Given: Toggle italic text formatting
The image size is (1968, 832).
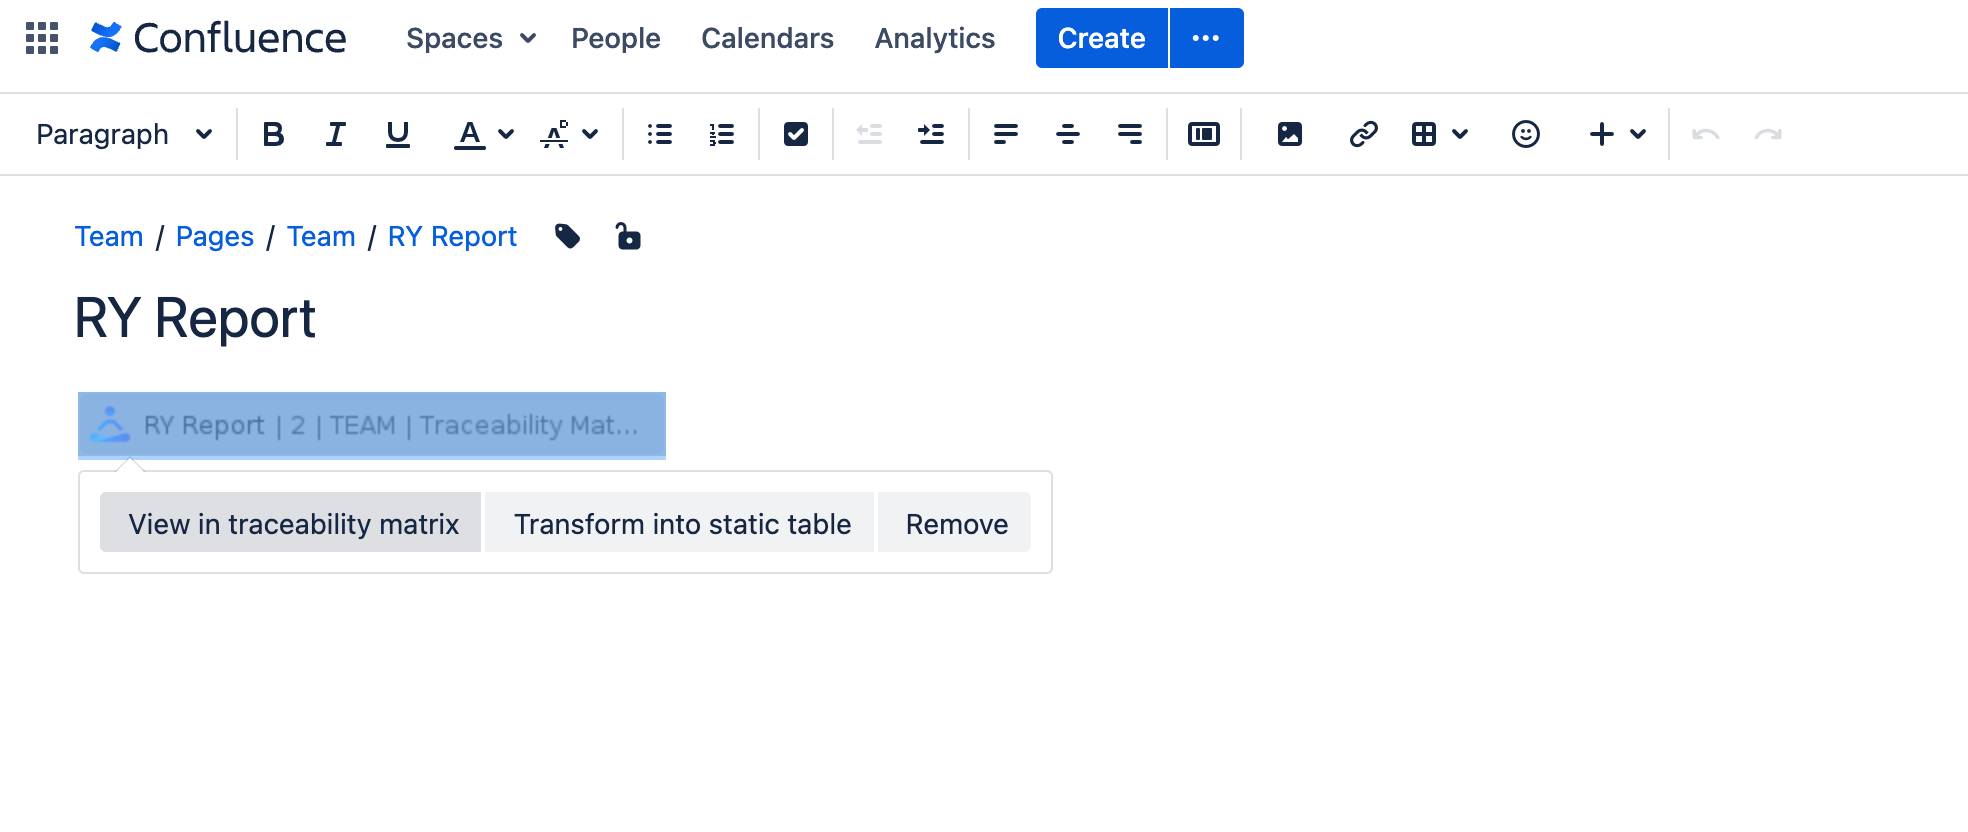Looking at the screenshot, I should [335, 134].
